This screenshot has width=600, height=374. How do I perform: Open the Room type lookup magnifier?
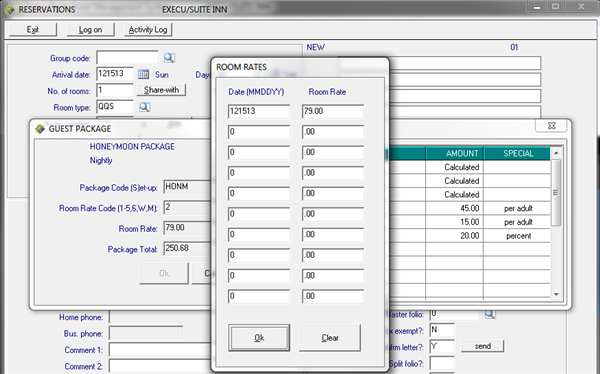pos(144,107)
